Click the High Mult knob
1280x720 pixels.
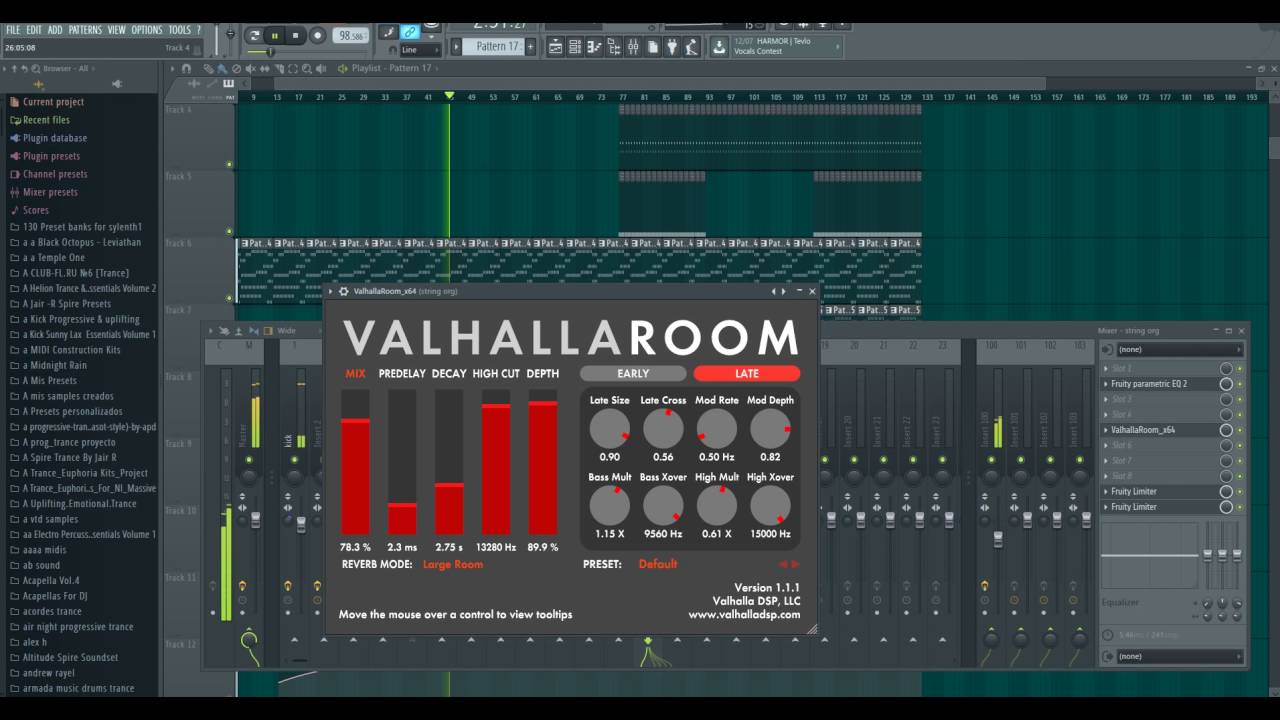point(717,506)
